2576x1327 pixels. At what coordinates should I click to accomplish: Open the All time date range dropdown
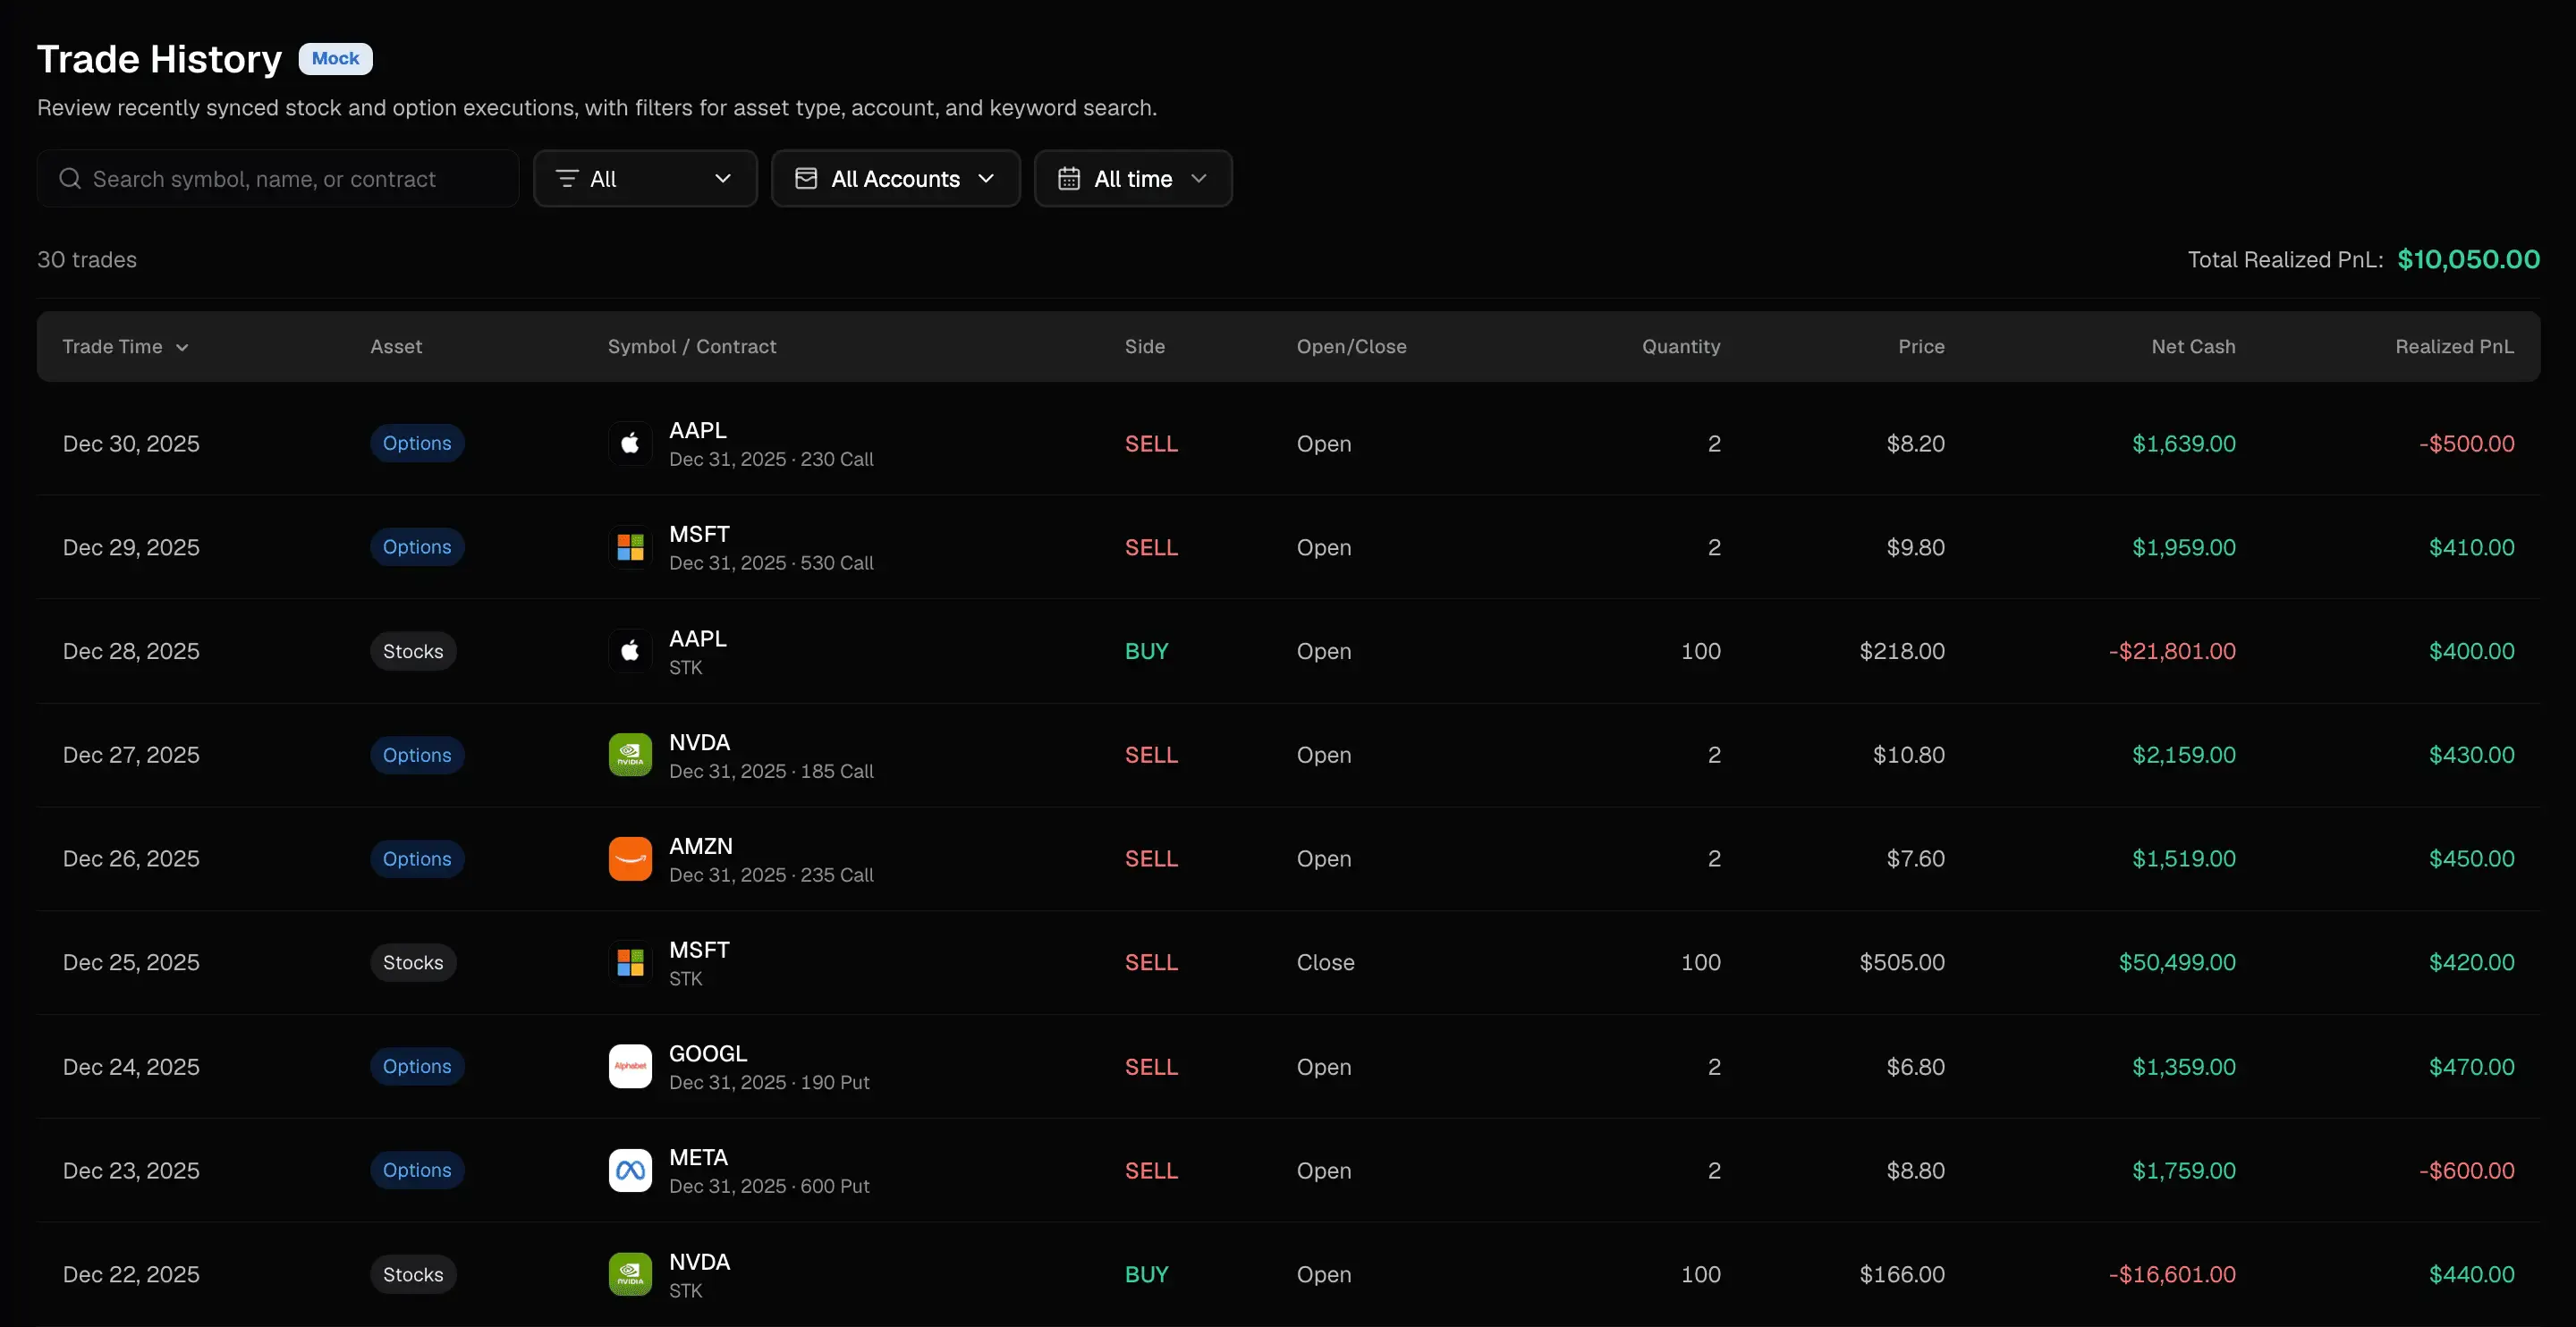click(x=1133, y=178)
